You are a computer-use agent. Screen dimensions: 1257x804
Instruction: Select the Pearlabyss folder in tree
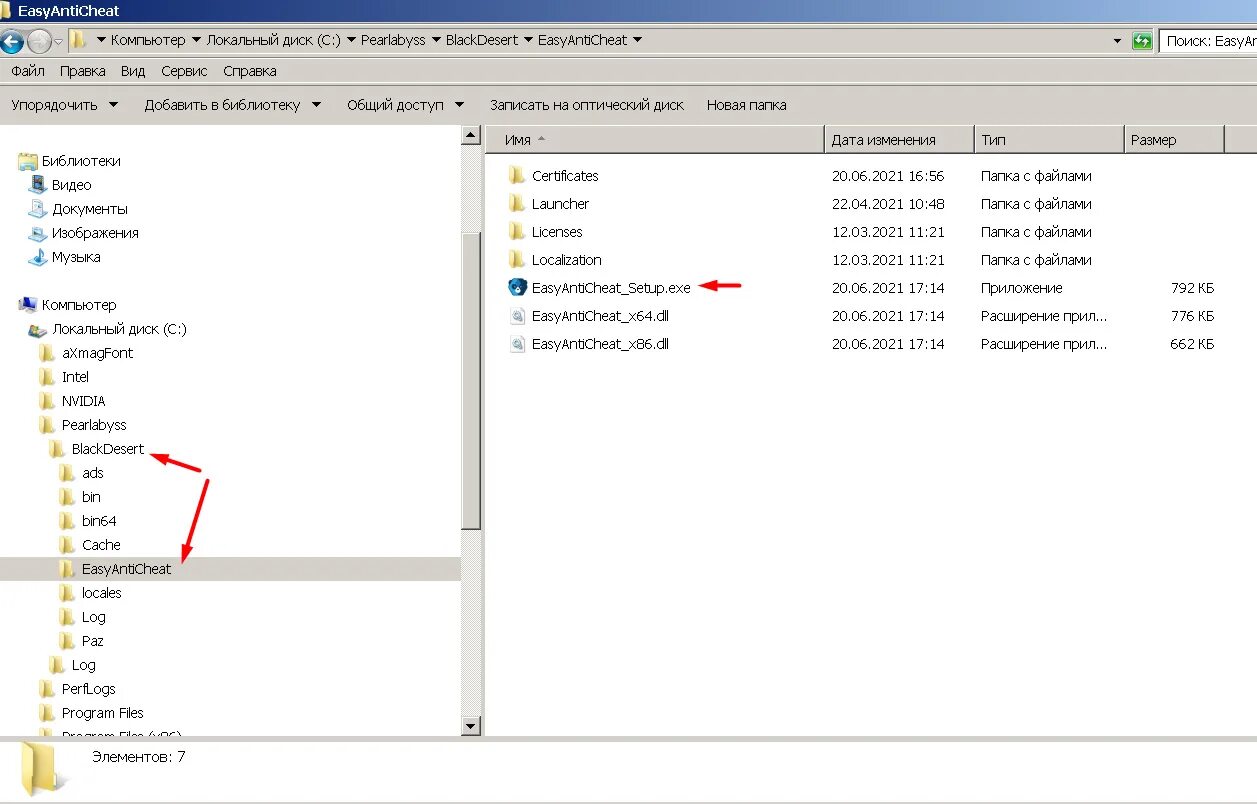pos(94,425)
